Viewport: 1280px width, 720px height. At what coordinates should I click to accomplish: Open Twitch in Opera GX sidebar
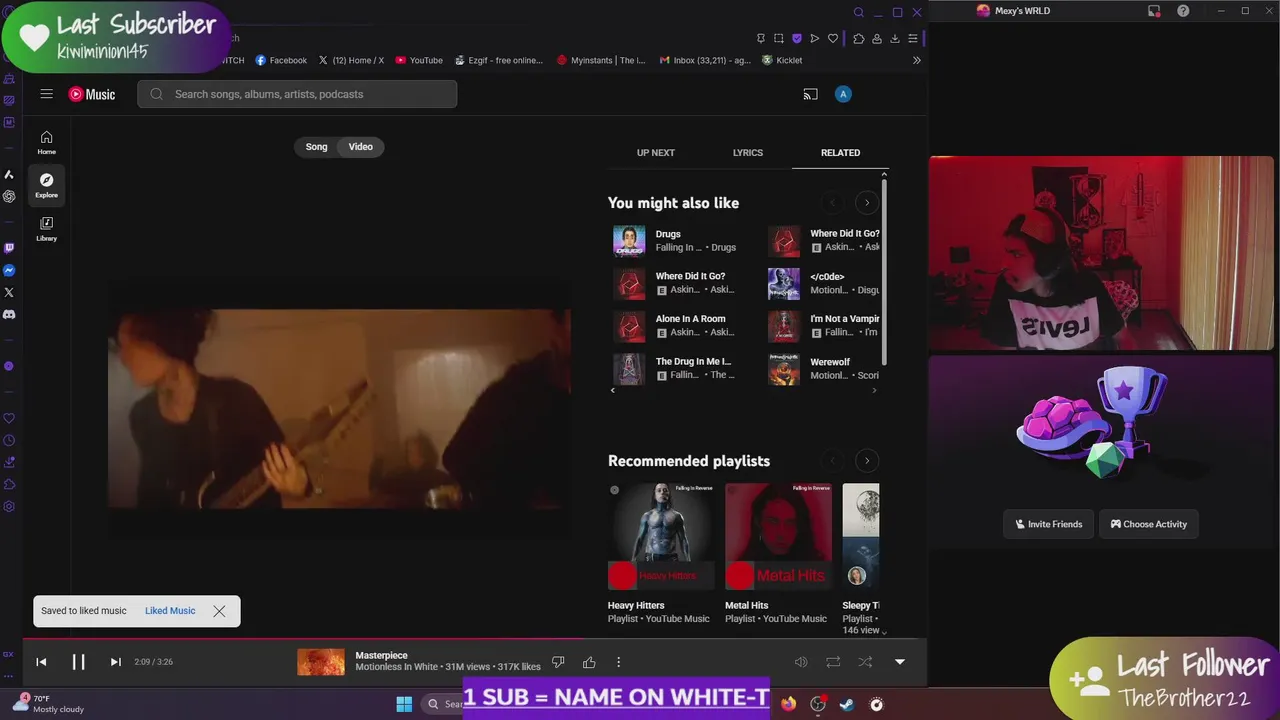[9, 248]
